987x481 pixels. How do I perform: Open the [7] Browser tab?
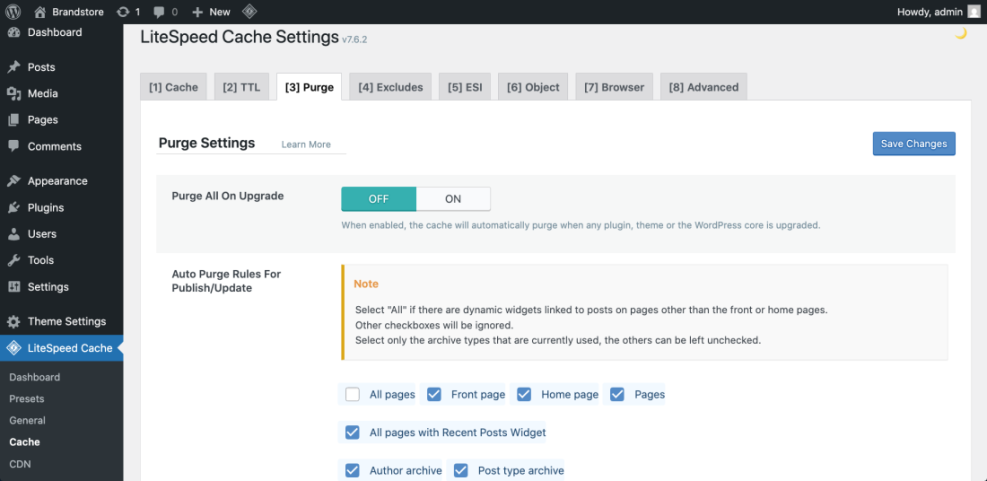pyautogui.click(x=614, y=87)
